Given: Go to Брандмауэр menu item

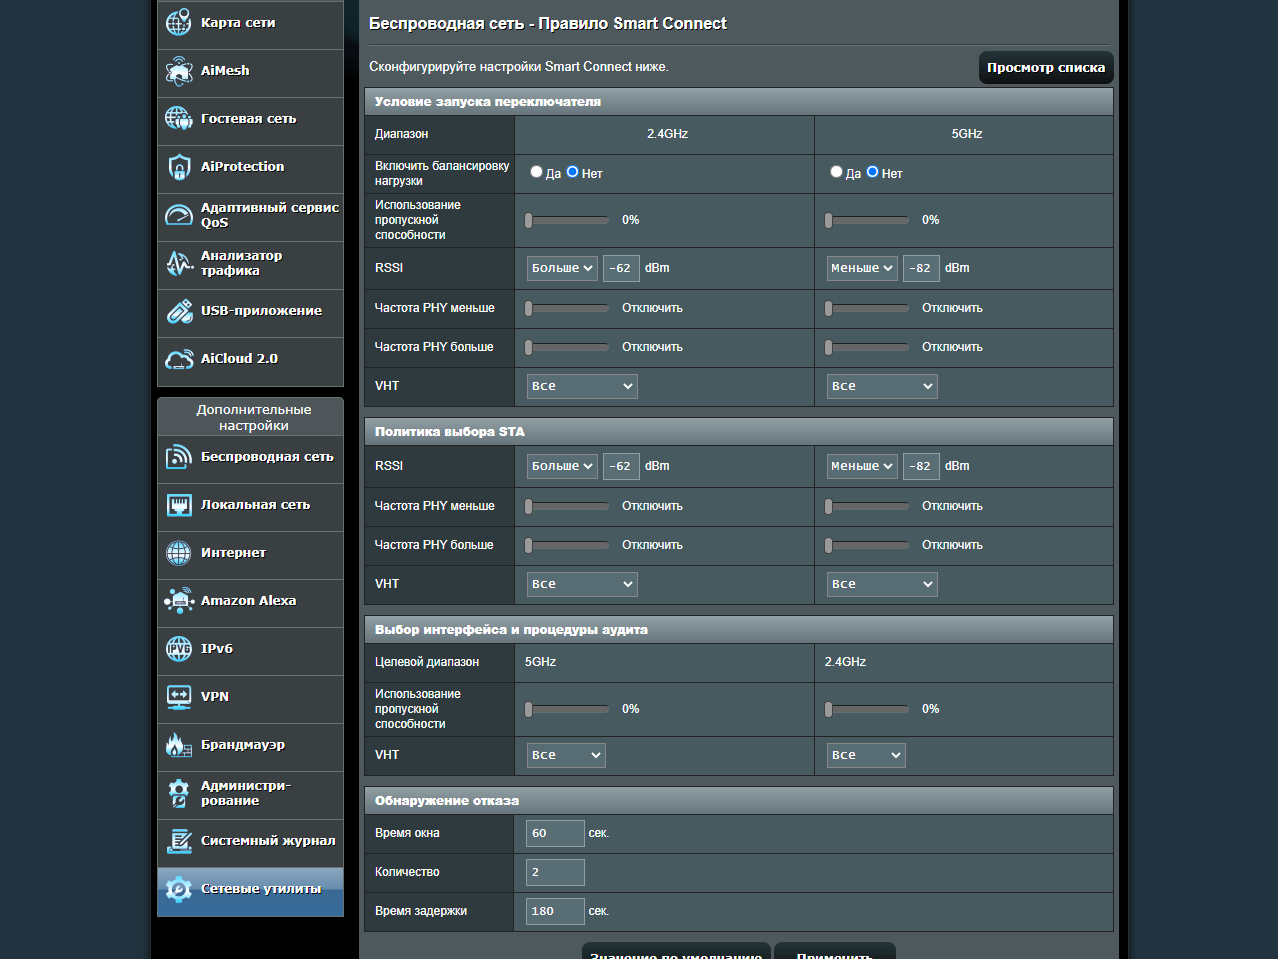Looking at the screenshot, I should [250, 745].
